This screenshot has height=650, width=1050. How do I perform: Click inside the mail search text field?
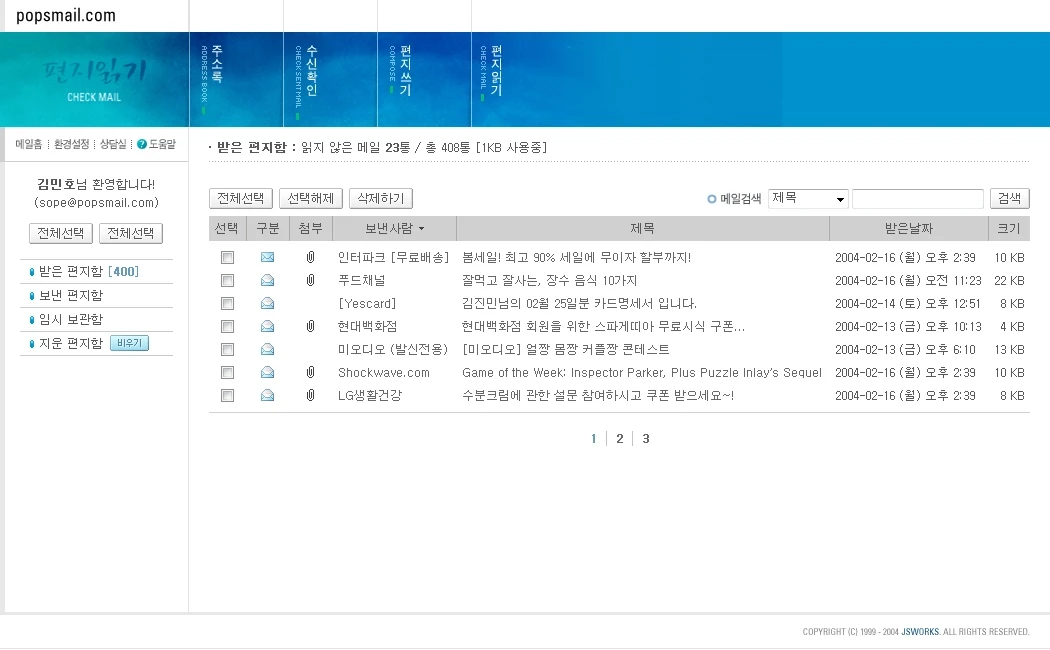tap(917, 199)
